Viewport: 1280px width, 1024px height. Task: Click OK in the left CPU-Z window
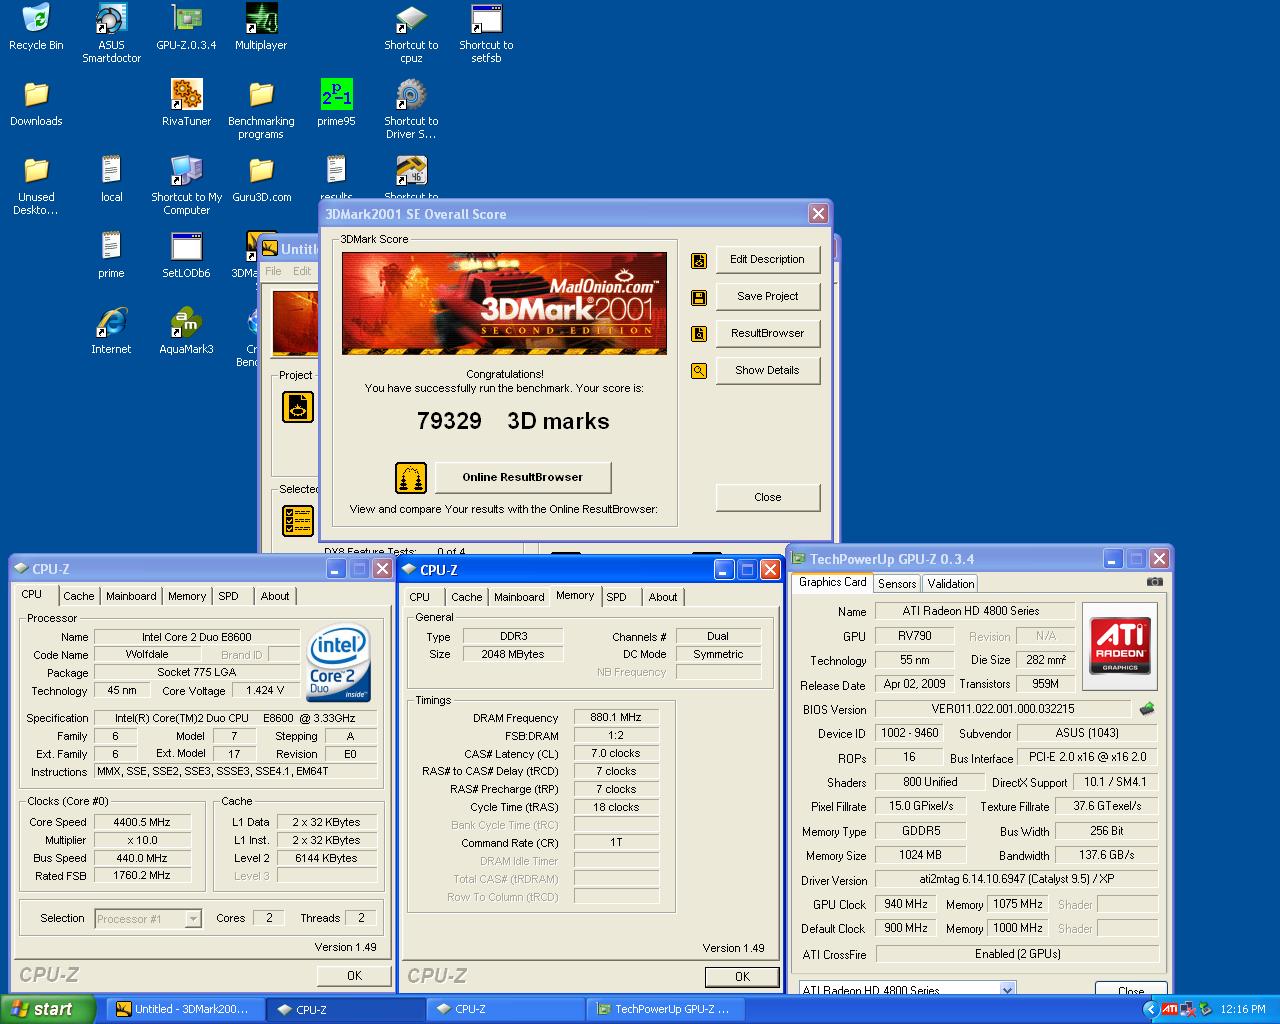[354, 975]
